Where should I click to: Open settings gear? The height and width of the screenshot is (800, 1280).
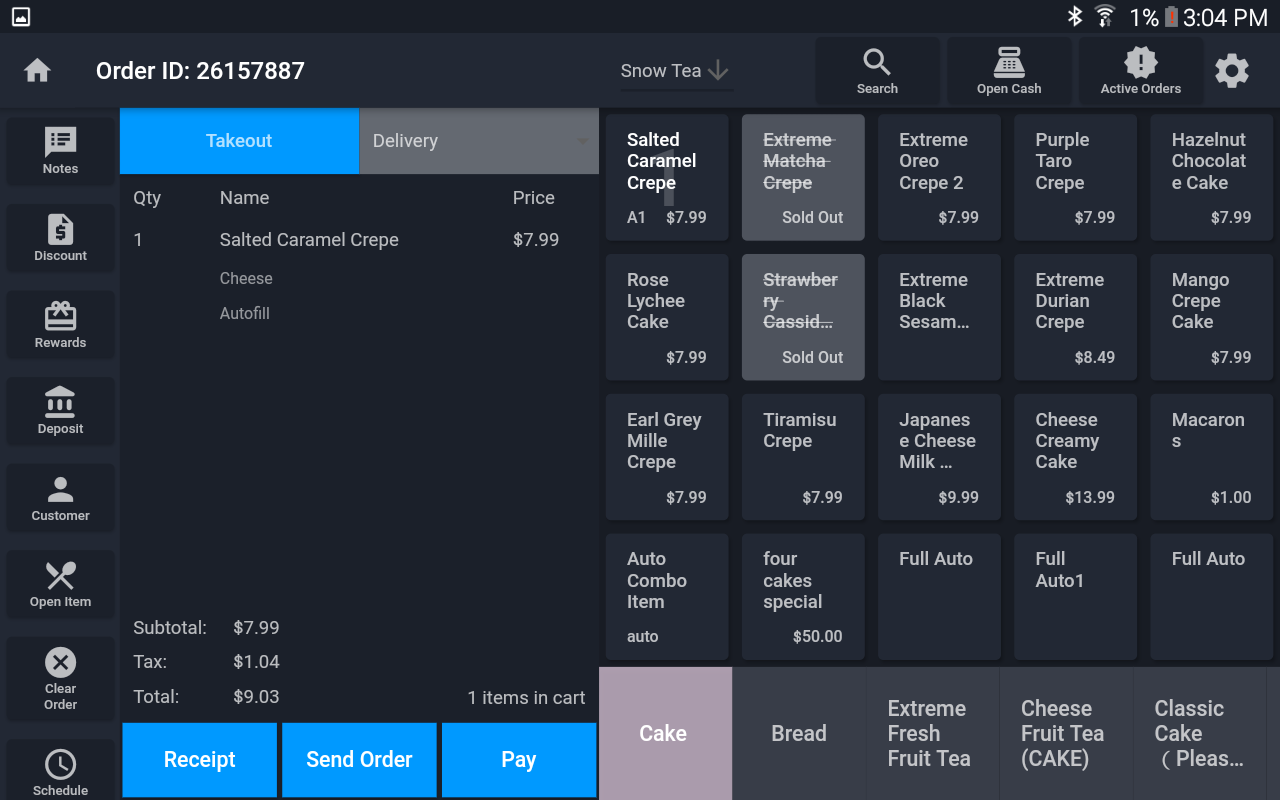tap(1232, 71)
